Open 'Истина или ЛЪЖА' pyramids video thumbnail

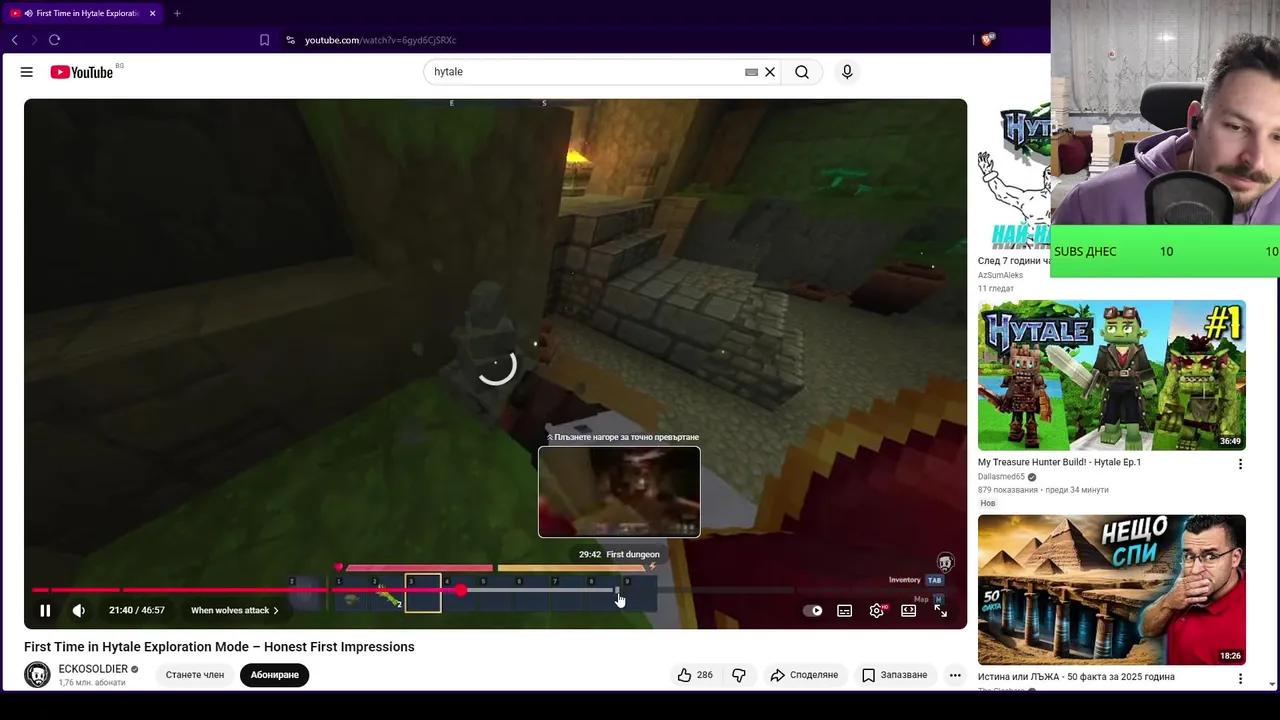tap(1112, 589)
